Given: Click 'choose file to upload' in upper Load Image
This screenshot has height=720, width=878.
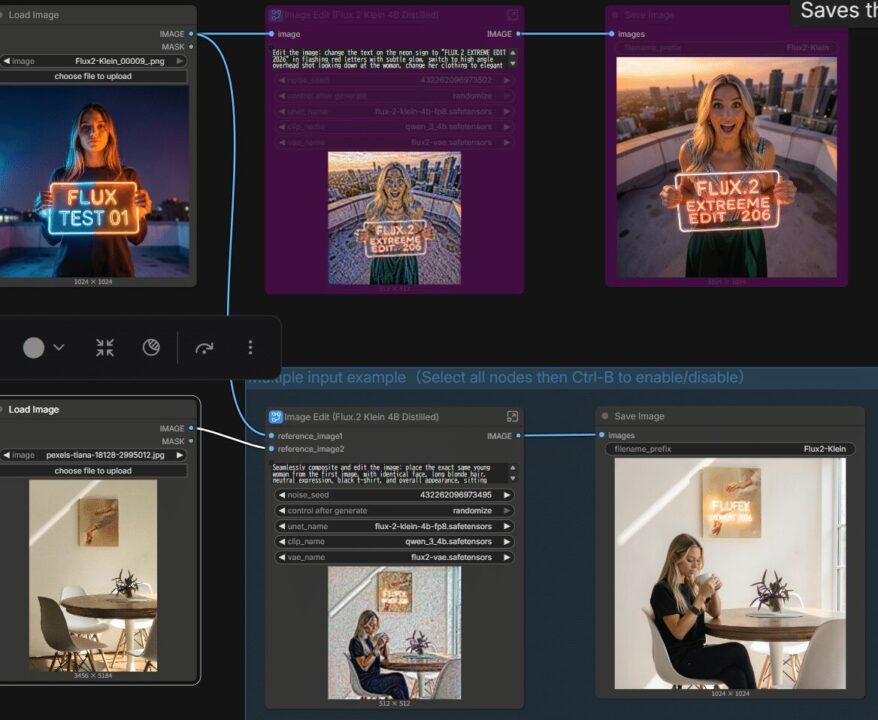Looking at the screenshot, I should 93,76.
